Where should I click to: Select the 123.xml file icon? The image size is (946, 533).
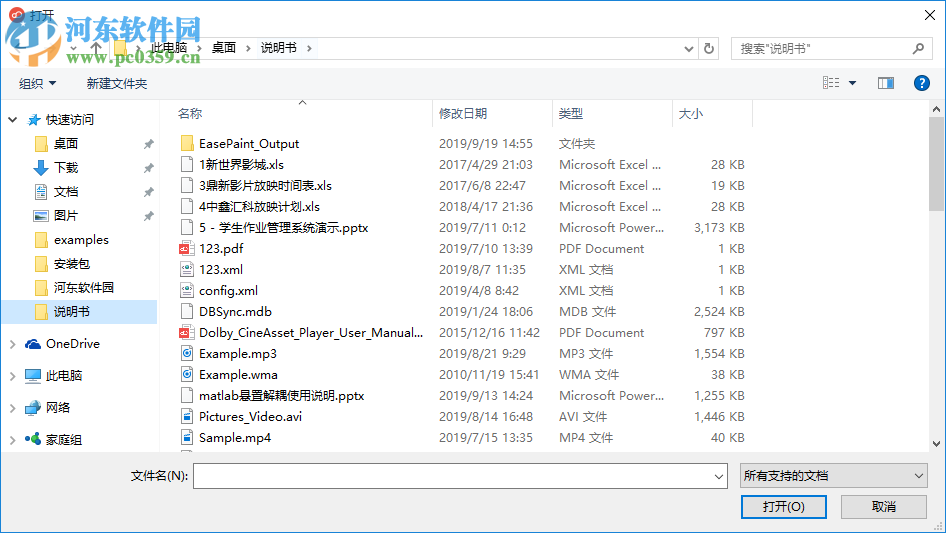pos(187,270)
